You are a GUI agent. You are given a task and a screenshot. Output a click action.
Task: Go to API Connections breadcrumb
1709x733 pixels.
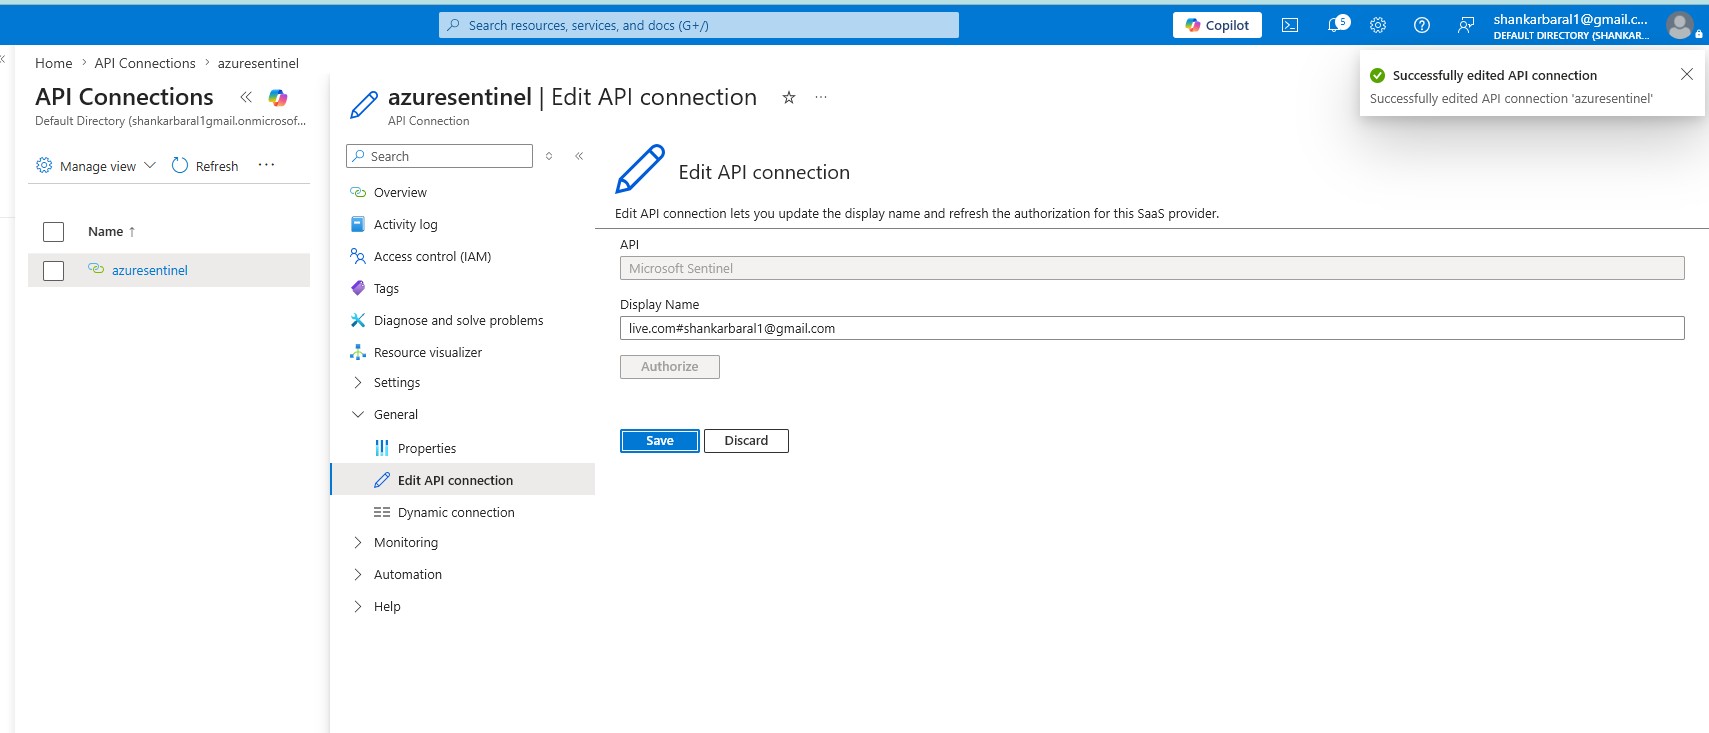[145, 63]
